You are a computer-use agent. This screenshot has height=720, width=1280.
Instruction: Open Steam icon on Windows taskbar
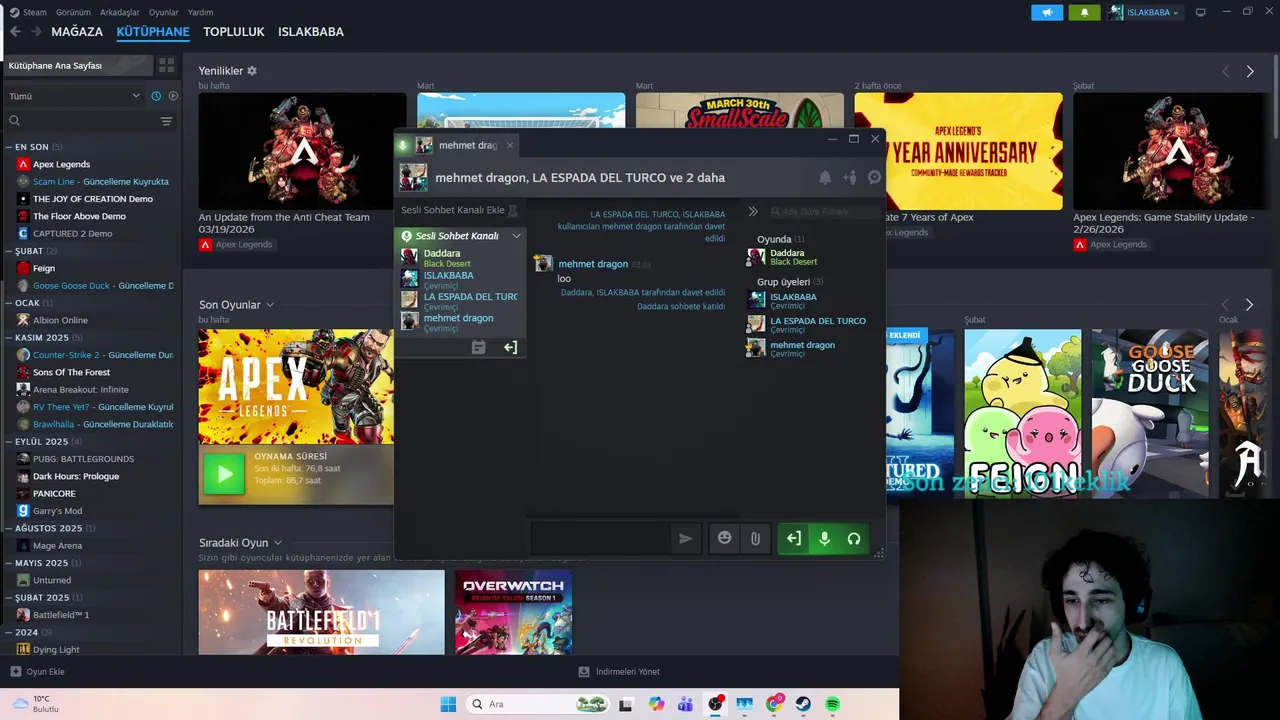pyautogui.click(x=803, y=704)
